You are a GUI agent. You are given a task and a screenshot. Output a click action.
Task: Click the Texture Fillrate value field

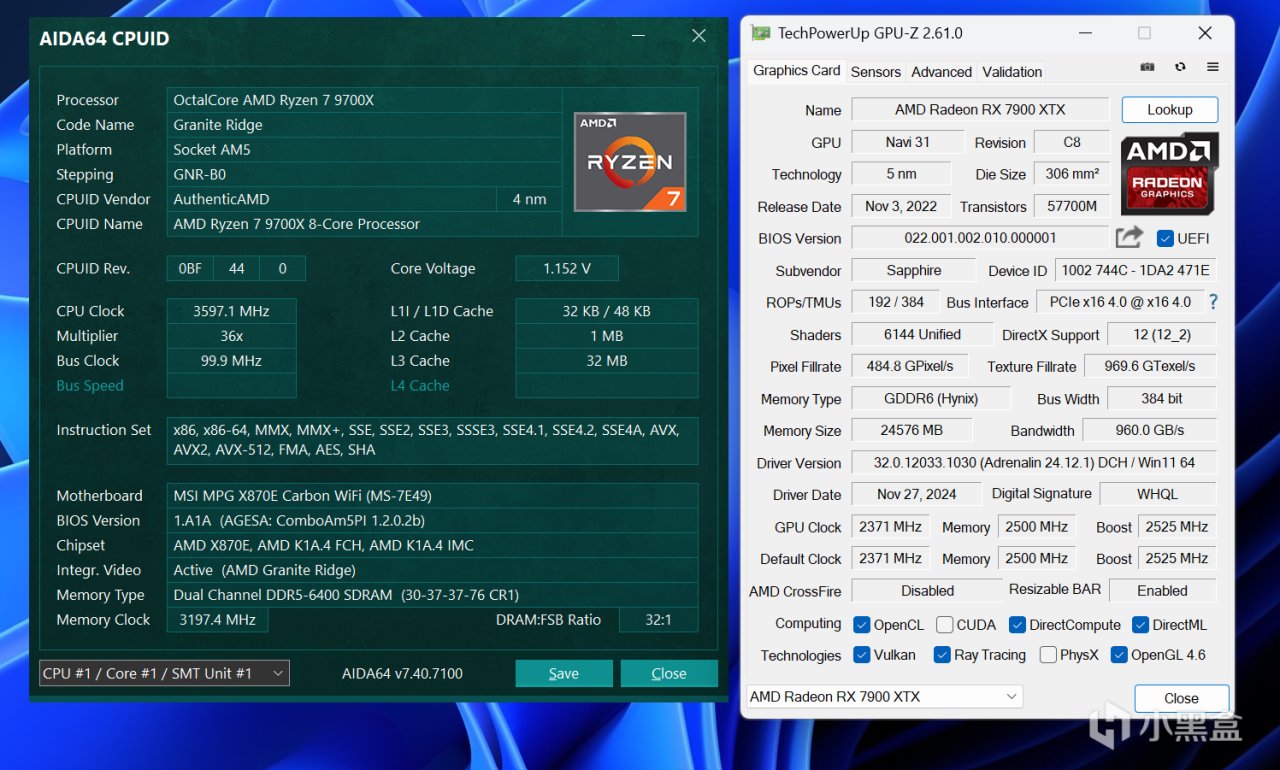point(1151,366)
